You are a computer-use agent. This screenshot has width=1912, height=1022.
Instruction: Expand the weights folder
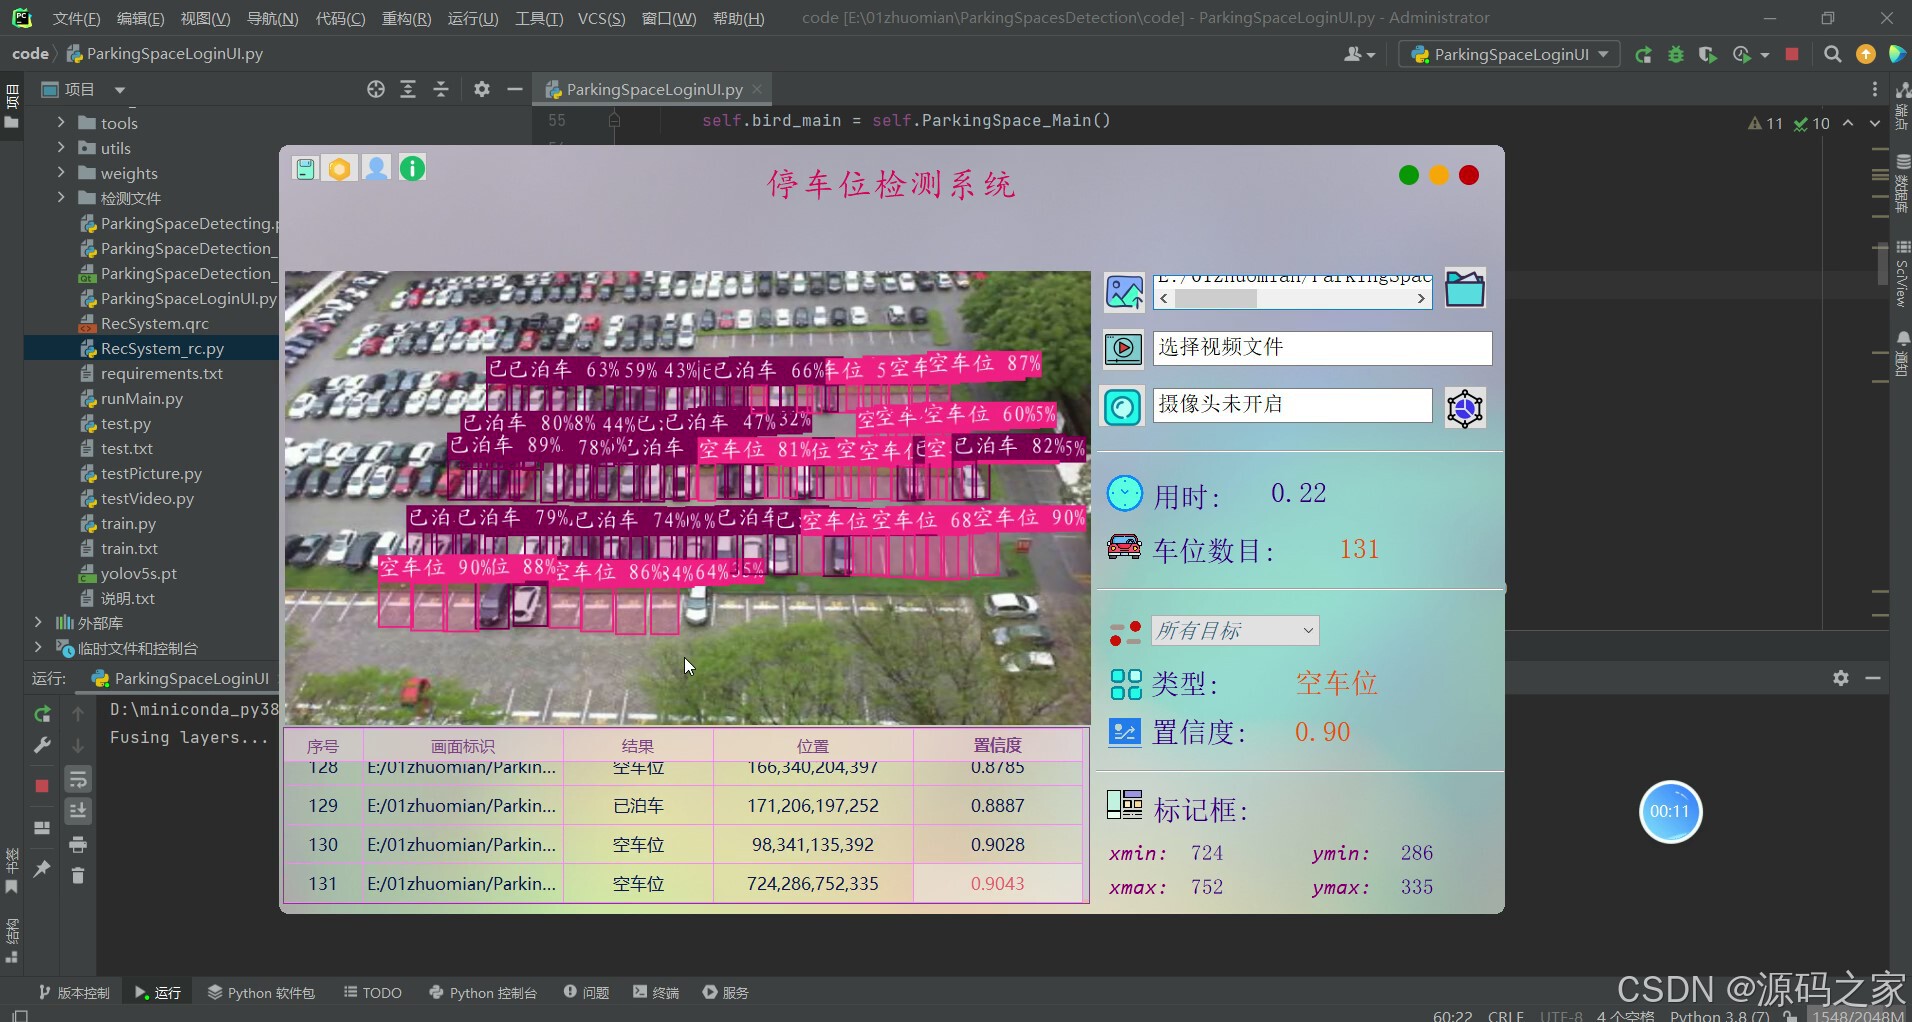pos(61,172)
